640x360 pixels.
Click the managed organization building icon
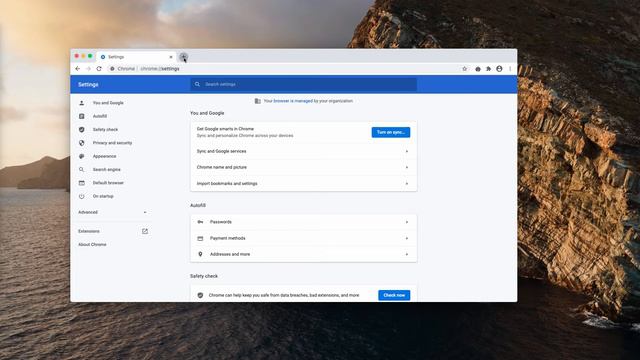tap(258, 101)
